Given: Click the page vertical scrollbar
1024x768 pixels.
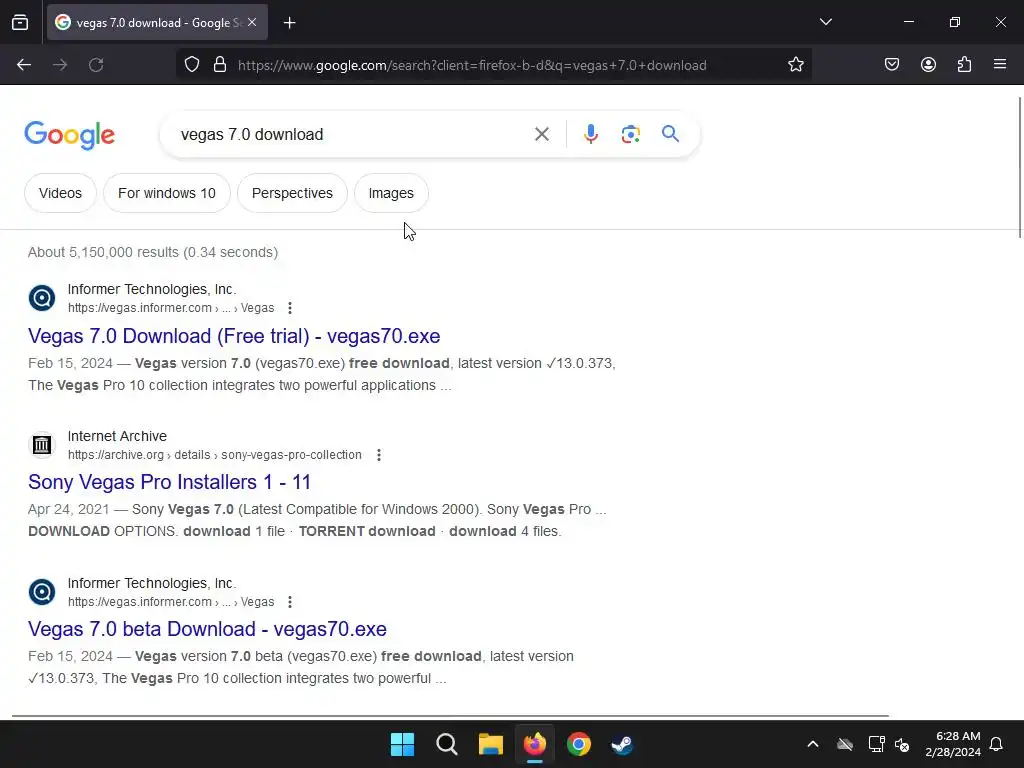Looking at the screenshot, I should [1019, 168].
